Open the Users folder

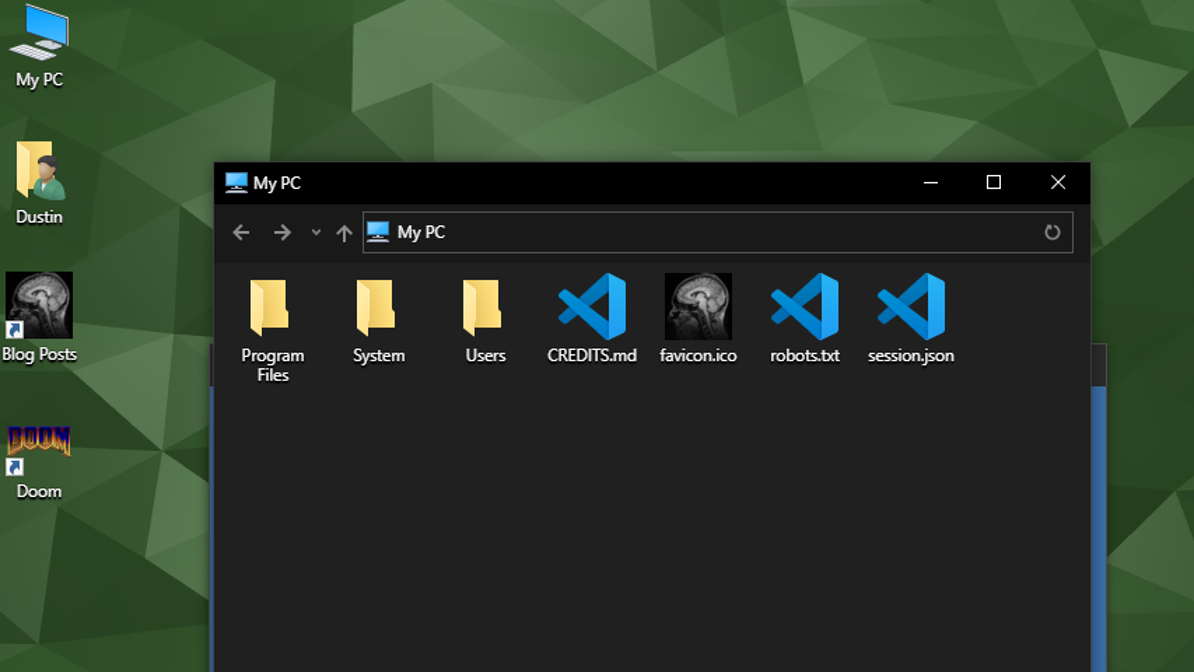click(484, 308)
